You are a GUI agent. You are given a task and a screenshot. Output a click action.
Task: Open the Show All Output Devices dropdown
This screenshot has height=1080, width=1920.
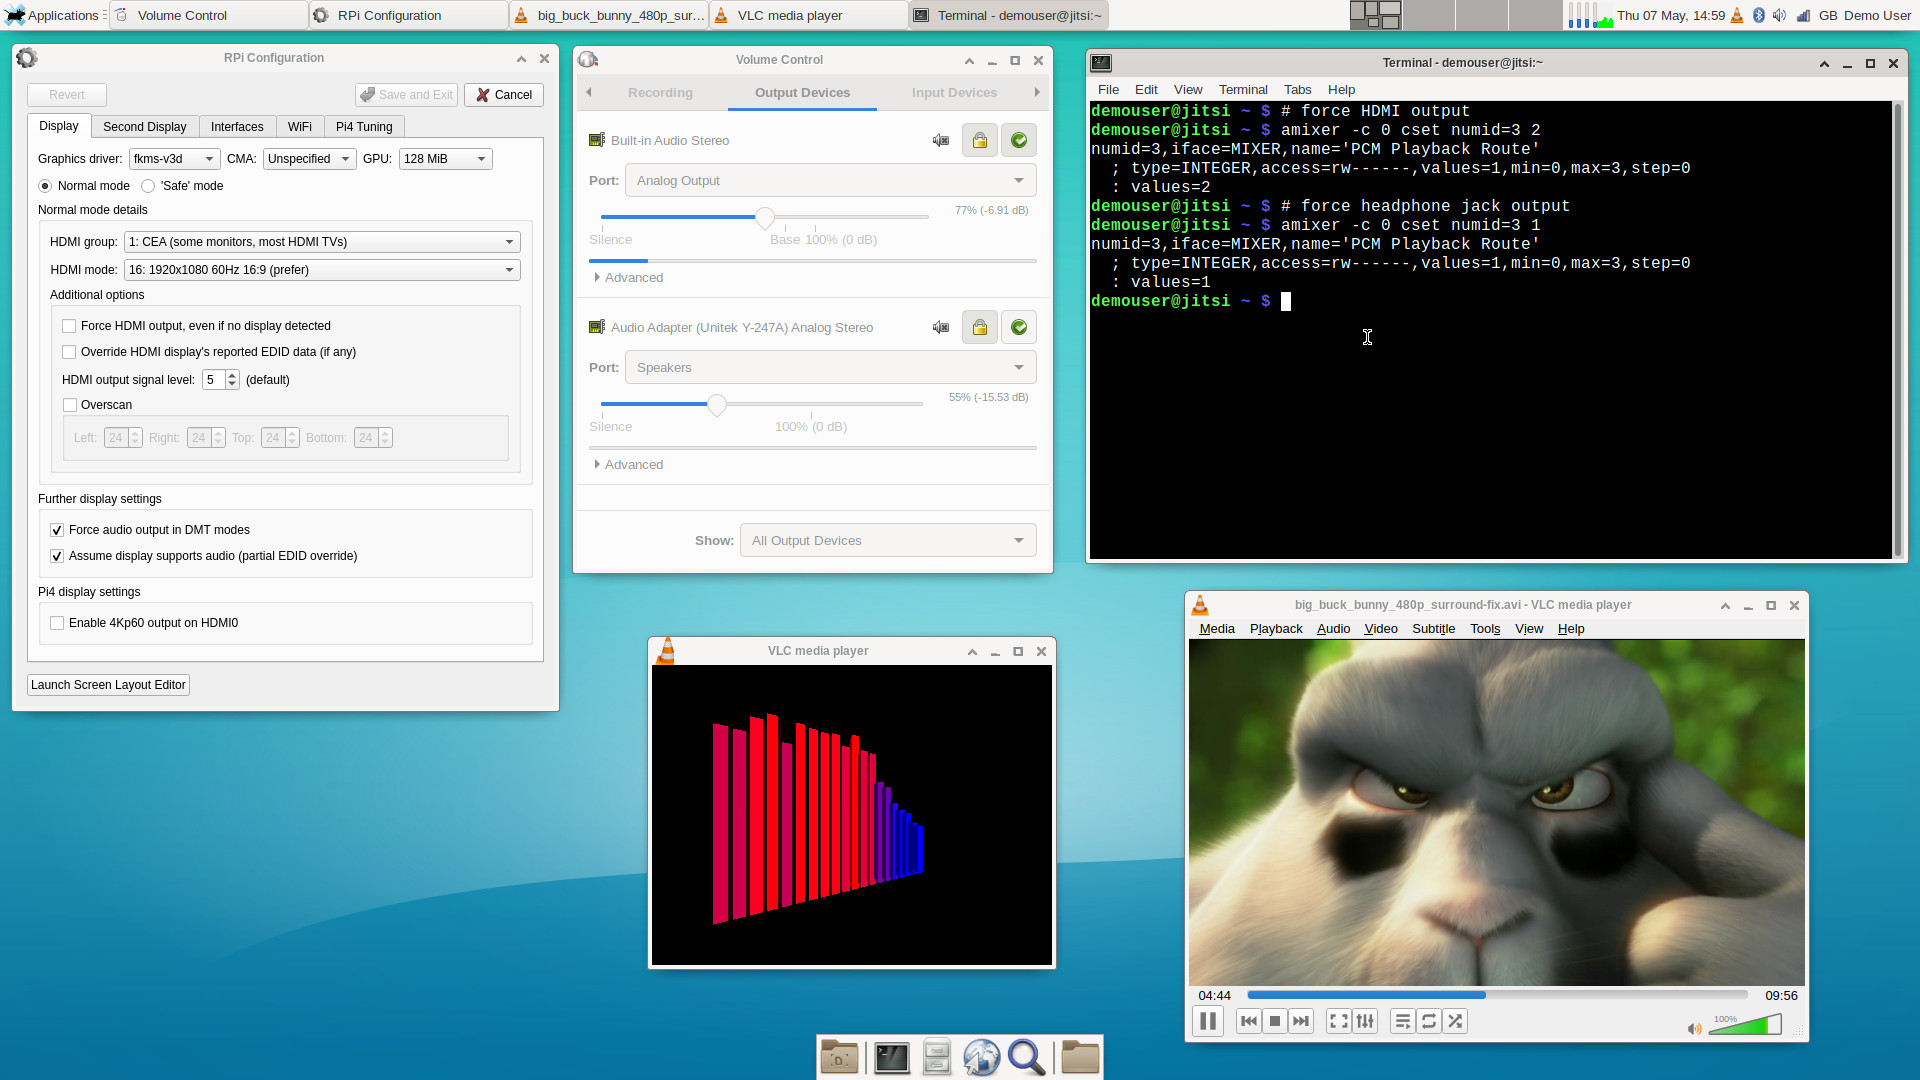pyautogui.click(x=887, y=541)
